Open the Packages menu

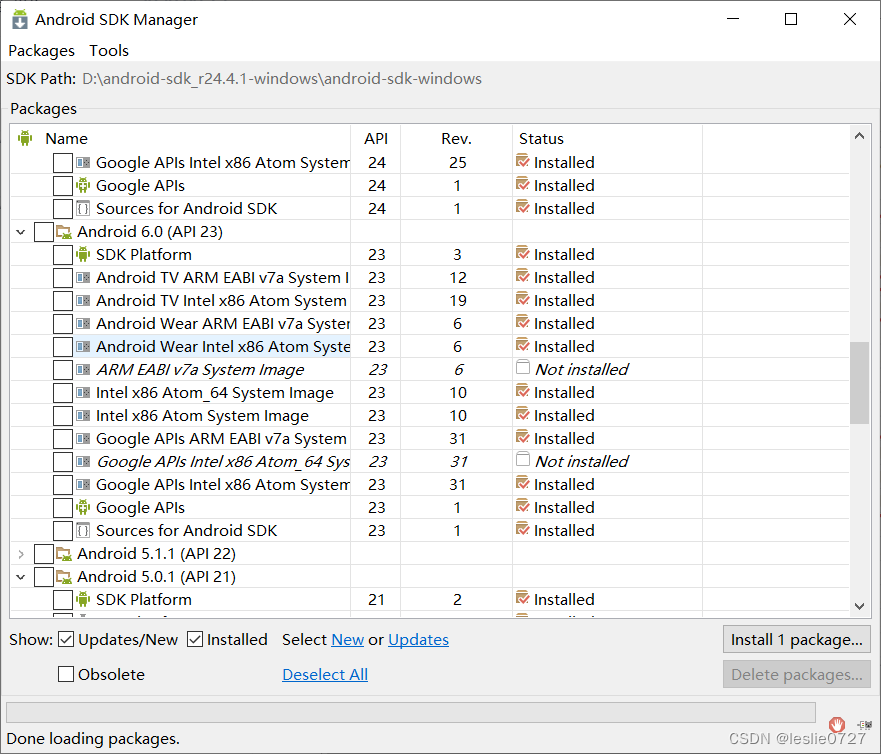(41, 51)
